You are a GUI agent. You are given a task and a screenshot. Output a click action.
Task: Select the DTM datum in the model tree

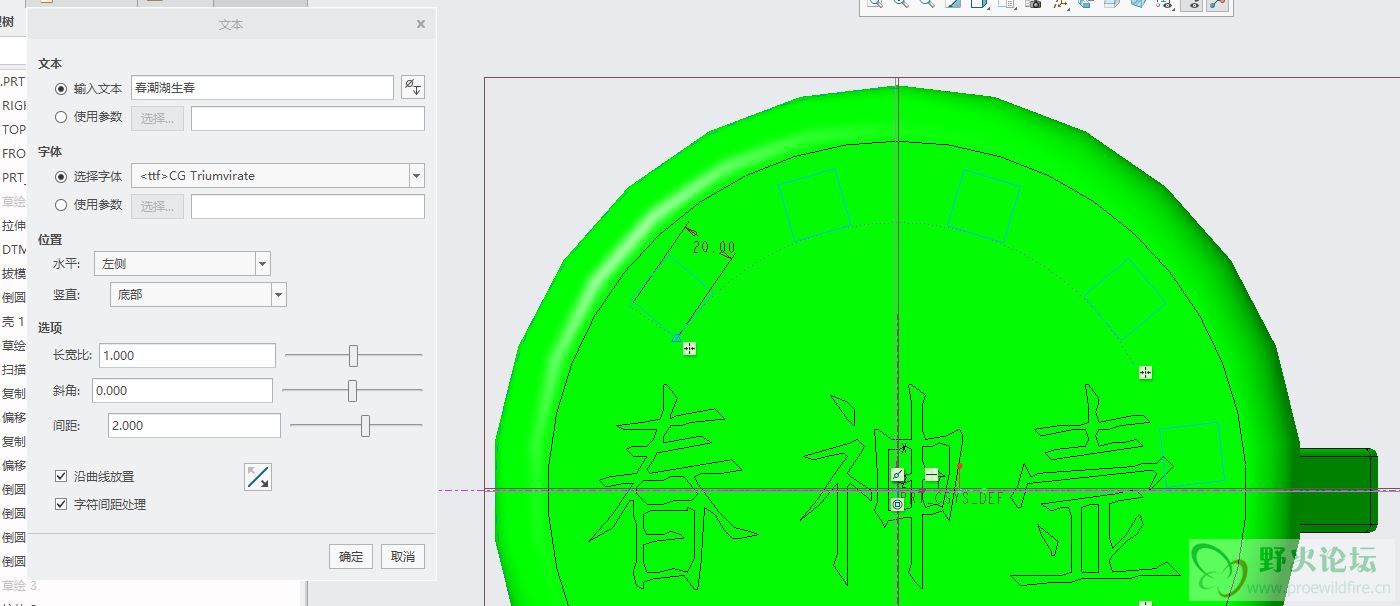(x=13, y=249)
